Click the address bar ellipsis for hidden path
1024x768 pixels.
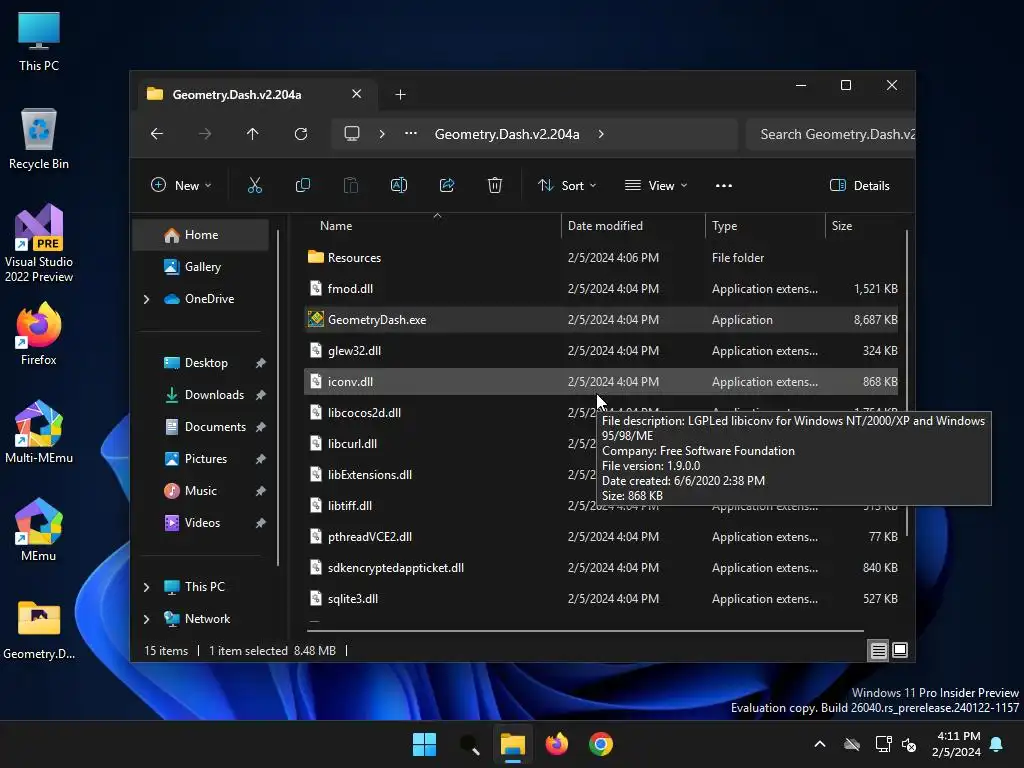click(x=411, y=133)
